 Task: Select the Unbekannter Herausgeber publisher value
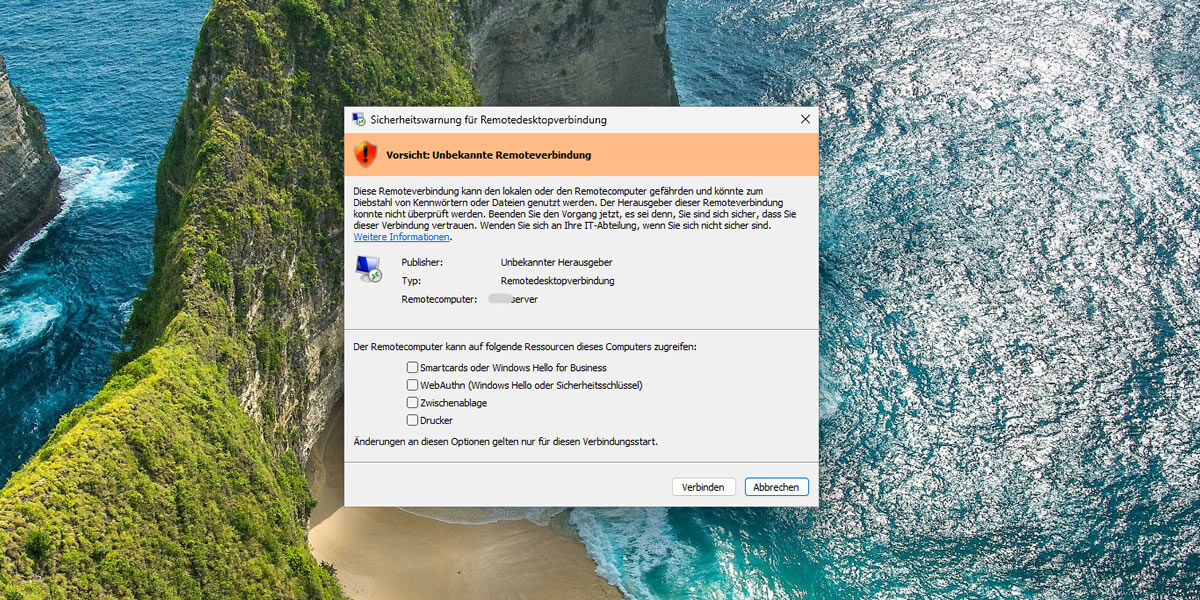point(556,262)
